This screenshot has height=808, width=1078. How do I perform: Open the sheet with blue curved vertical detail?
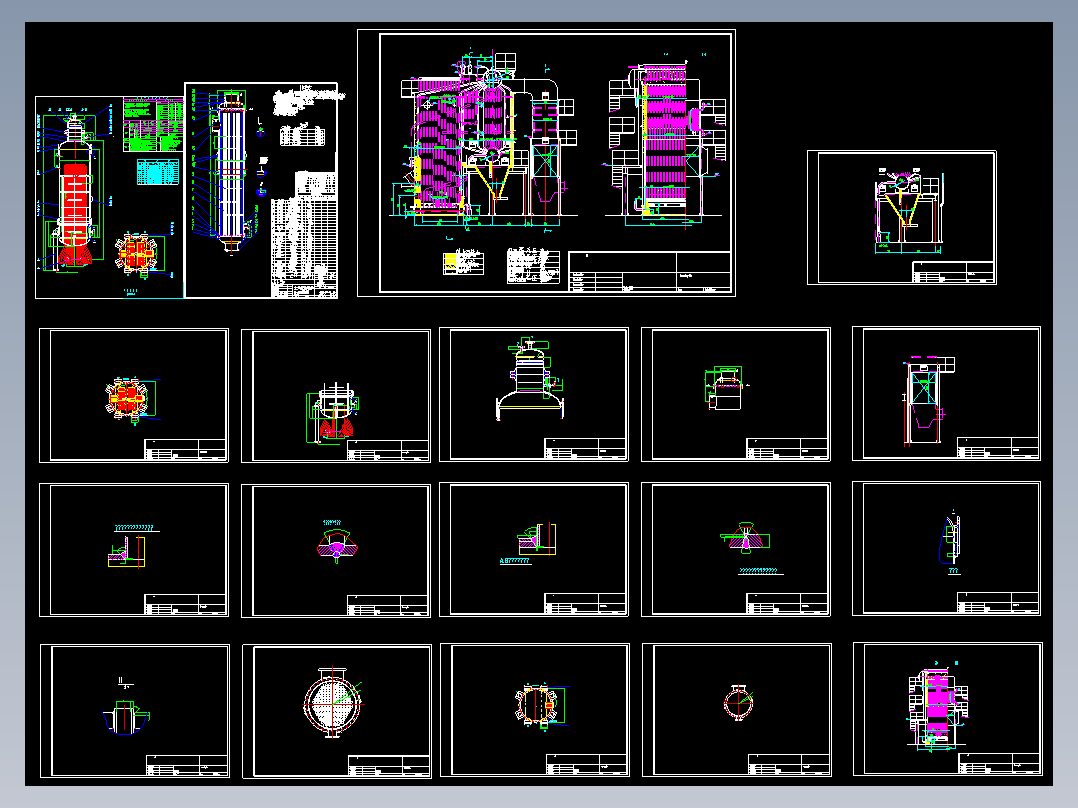(946, 548)
